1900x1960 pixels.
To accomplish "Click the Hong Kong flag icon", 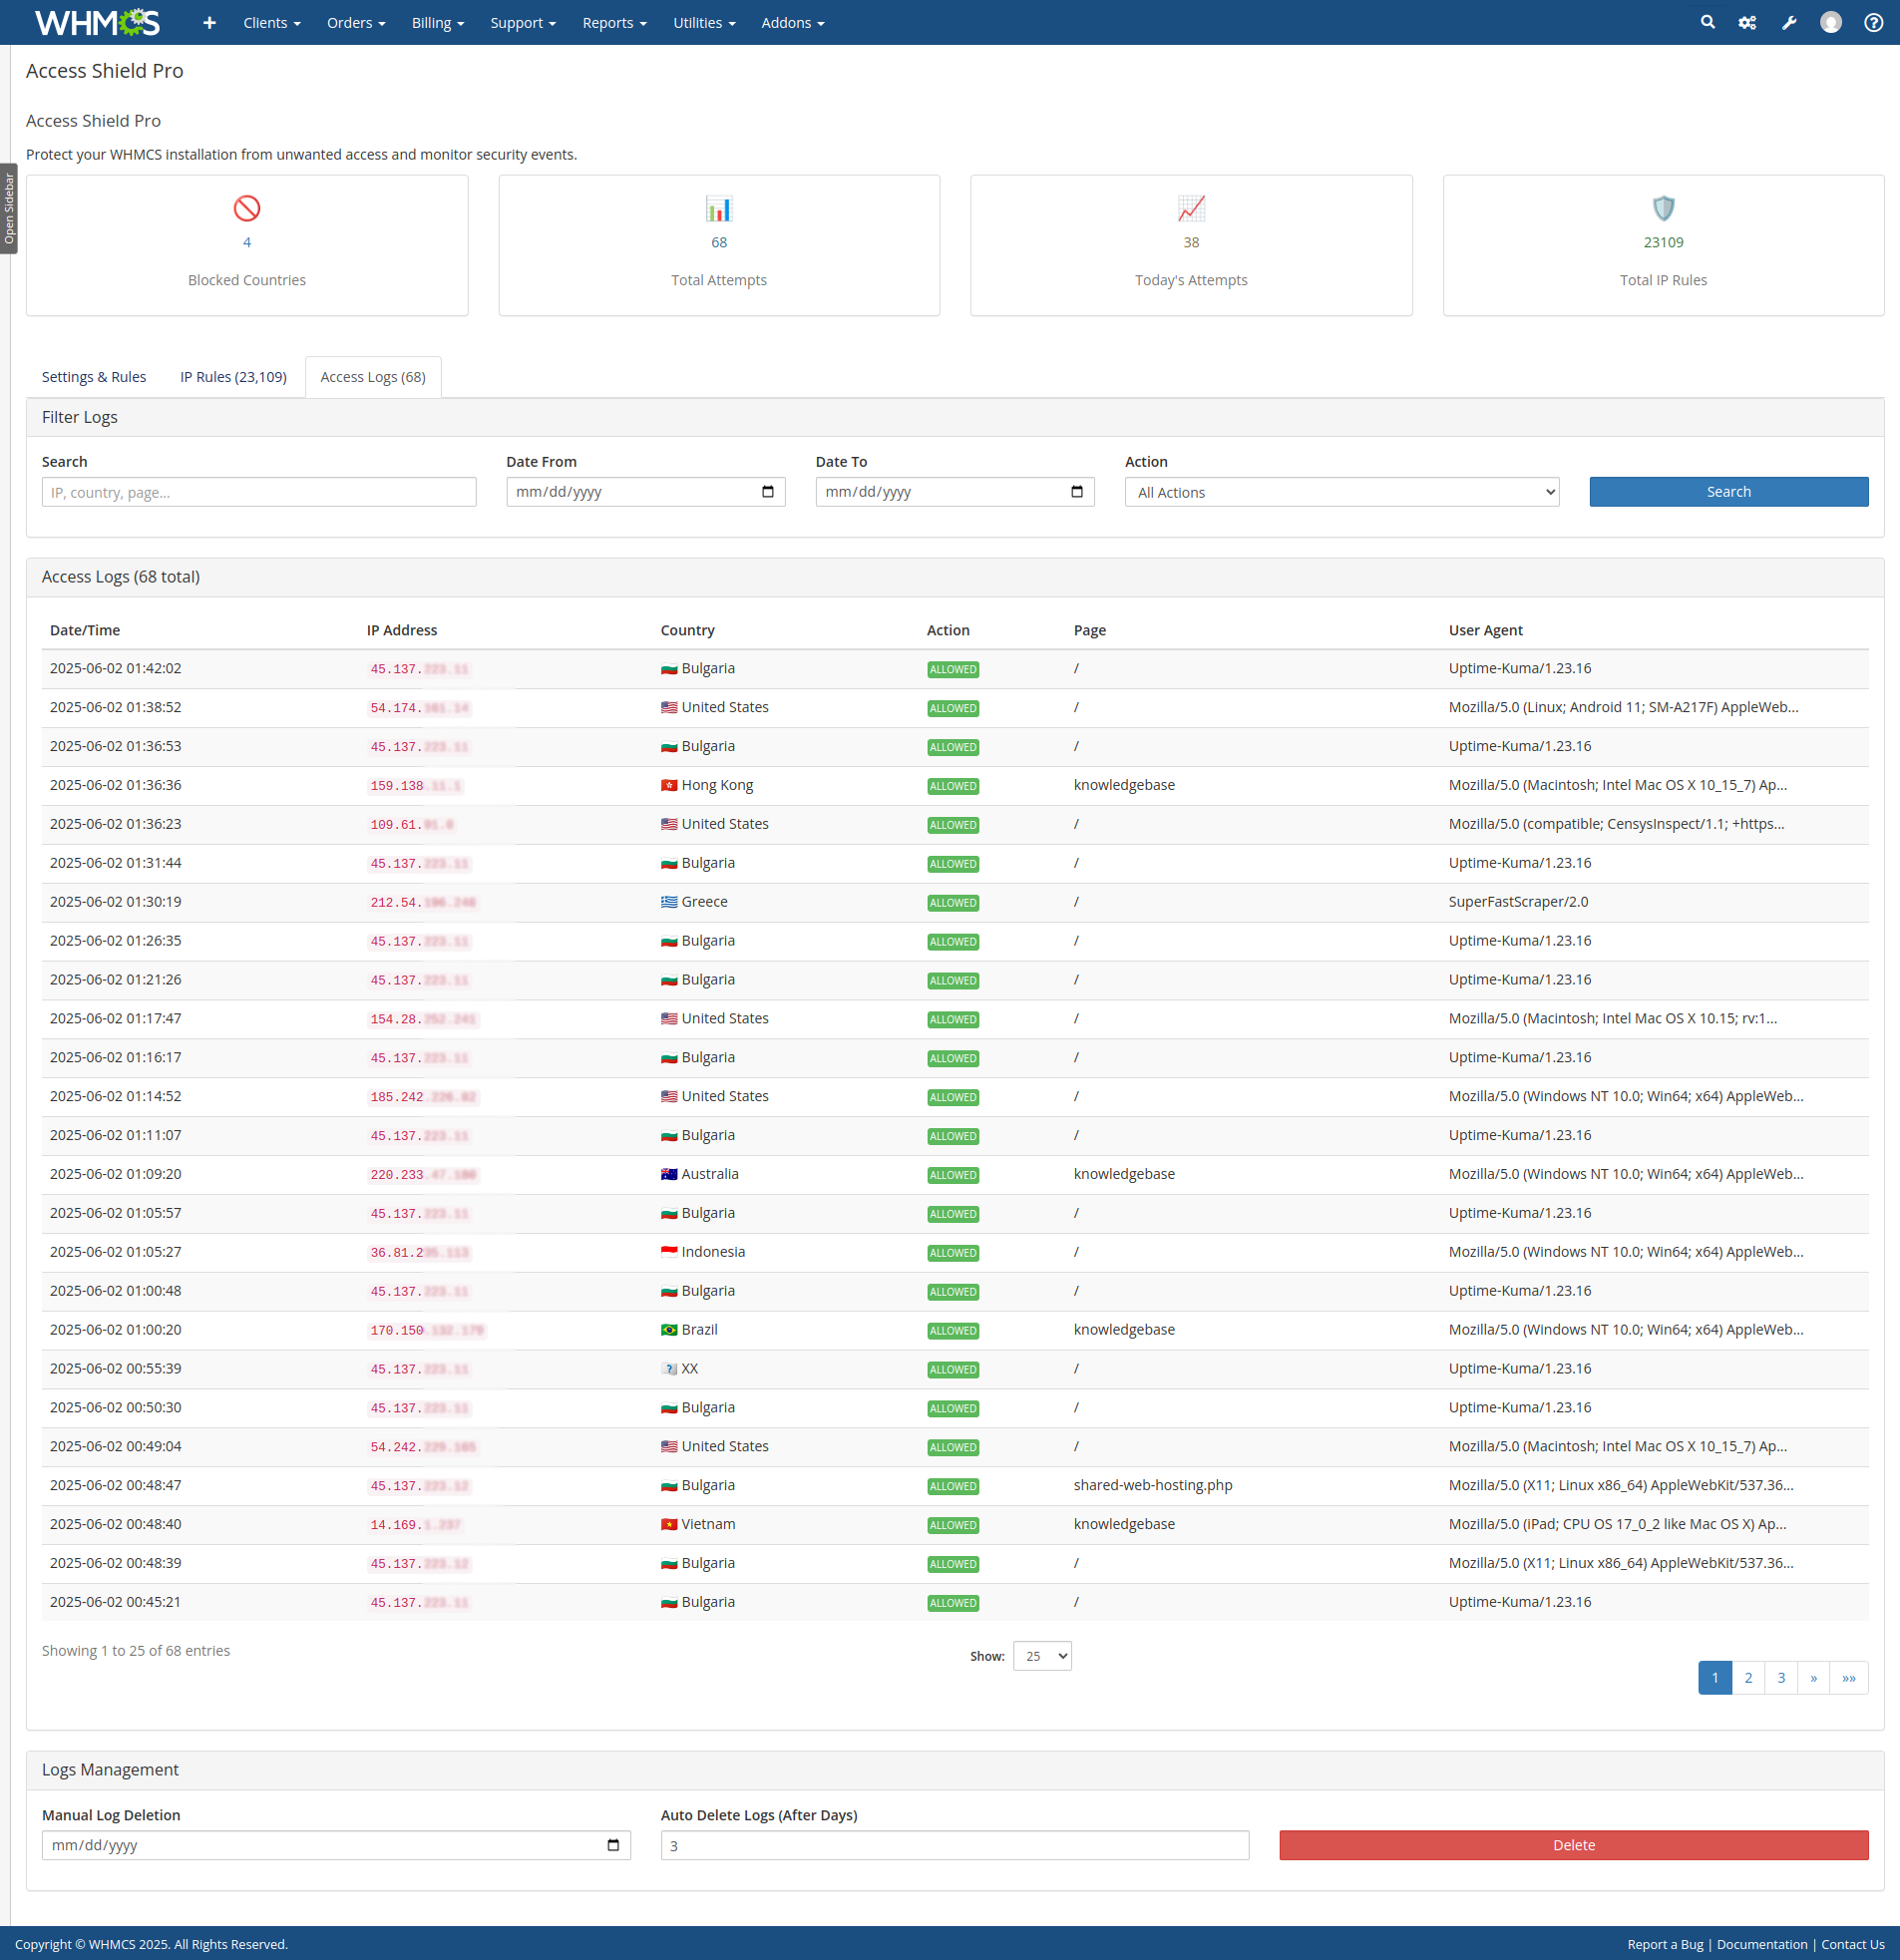I will tap(669, 785).
